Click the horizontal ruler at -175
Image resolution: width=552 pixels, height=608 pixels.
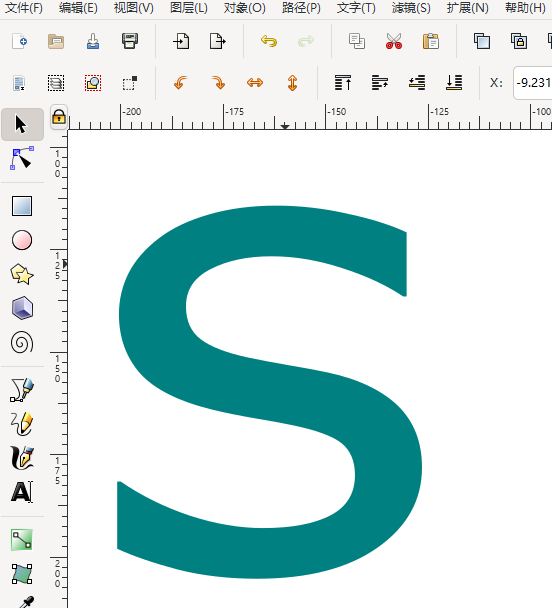pyautogui.click(x=235, y=112)
